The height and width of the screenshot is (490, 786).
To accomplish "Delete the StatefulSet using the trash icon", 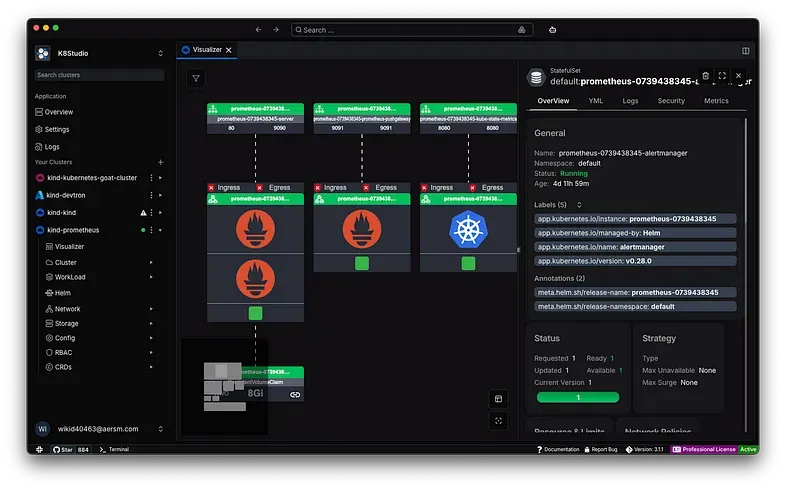I will [705, 75].
